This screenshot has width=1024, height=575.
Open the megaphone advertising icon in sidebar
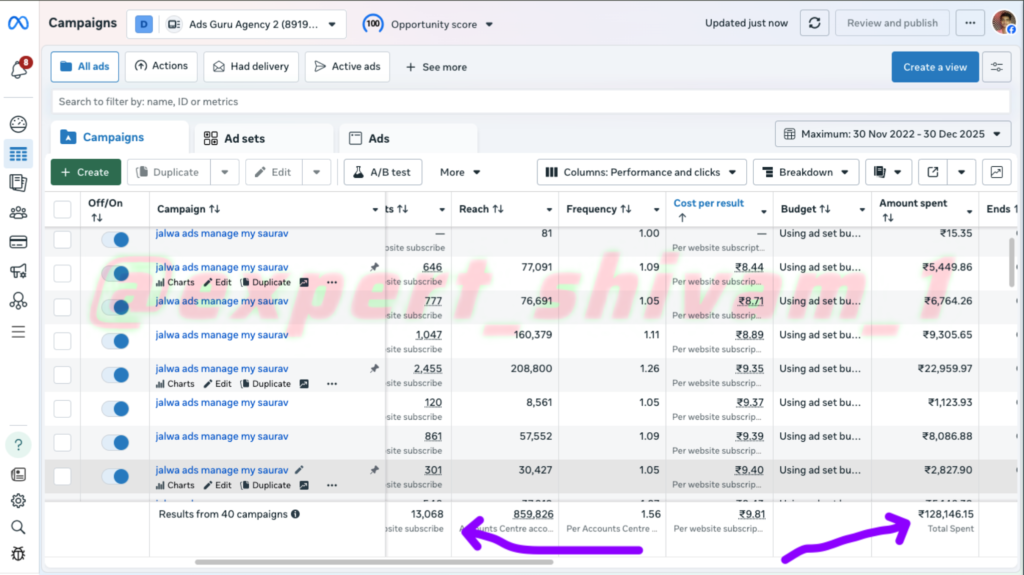pos(18,271)
